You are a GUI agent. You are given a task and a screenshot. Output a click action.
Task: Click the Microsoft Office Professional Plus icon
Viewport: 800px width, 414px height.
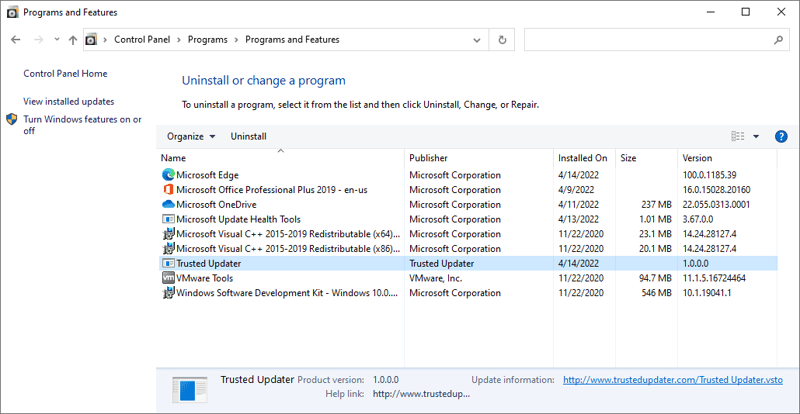click(168, 190)
